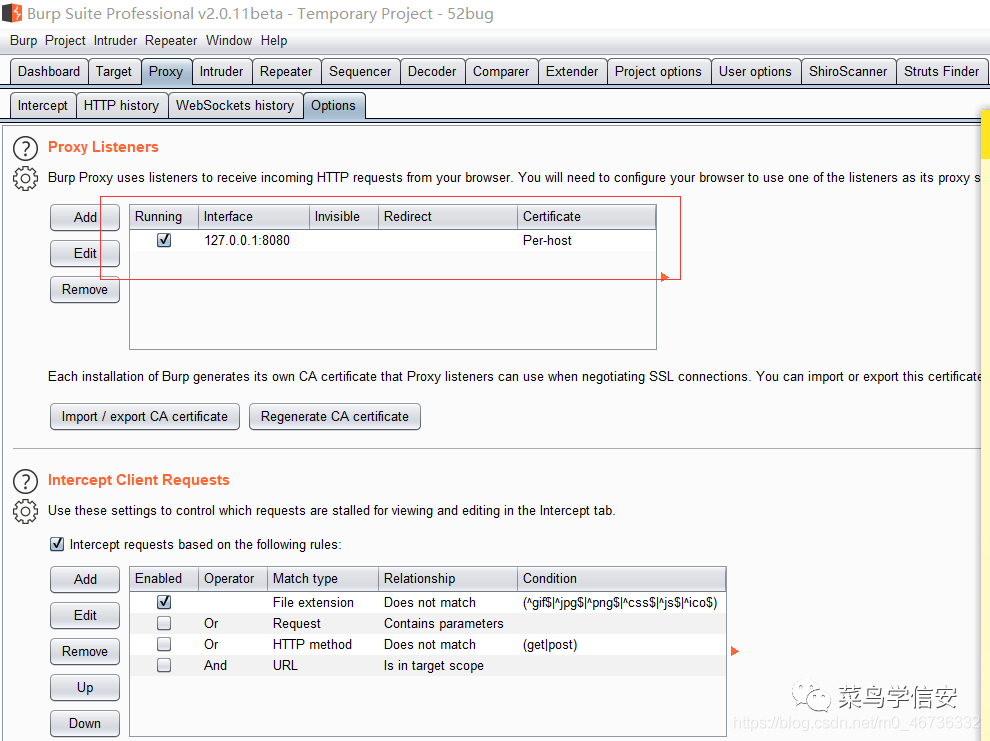Open the Struts Finder extension tab
The image size is (990, 741).
(941, 71)
